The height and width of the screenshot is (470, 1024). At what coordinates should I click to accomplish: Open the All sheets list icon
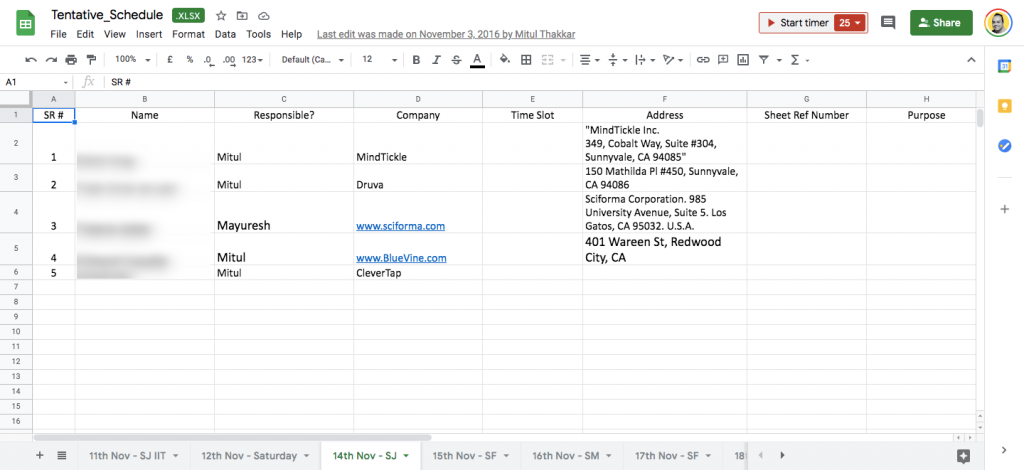(x=61, y=455)
